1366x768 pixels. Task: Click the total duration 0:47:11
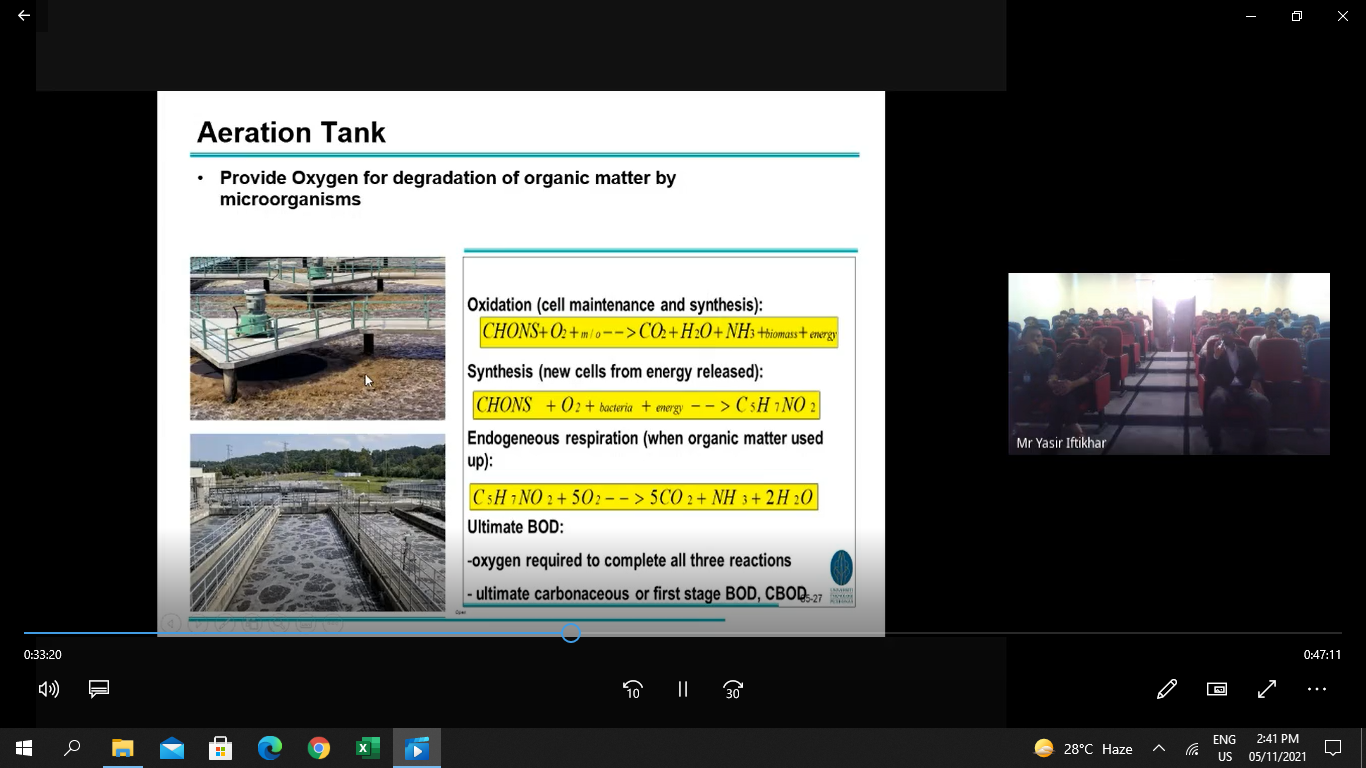pyautogui.click(x=1322, y=655)
